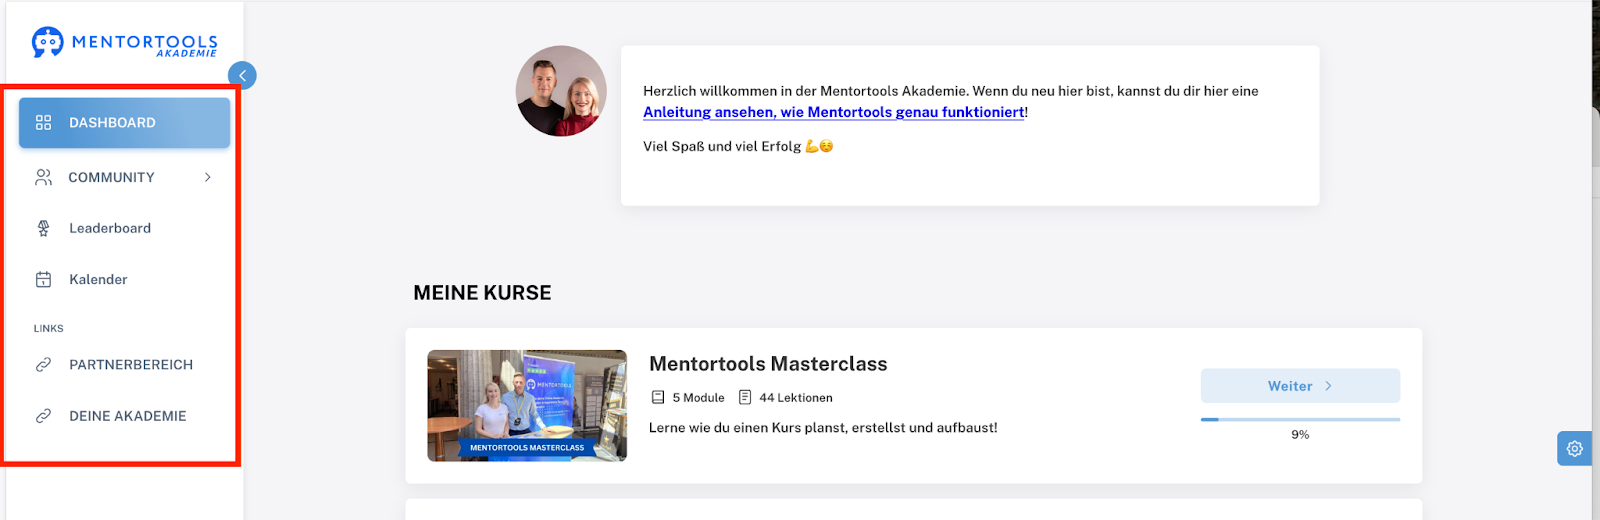Open the Anleitung ansehen tutorial link
The image size is (1600, 520).
[833, 112]
